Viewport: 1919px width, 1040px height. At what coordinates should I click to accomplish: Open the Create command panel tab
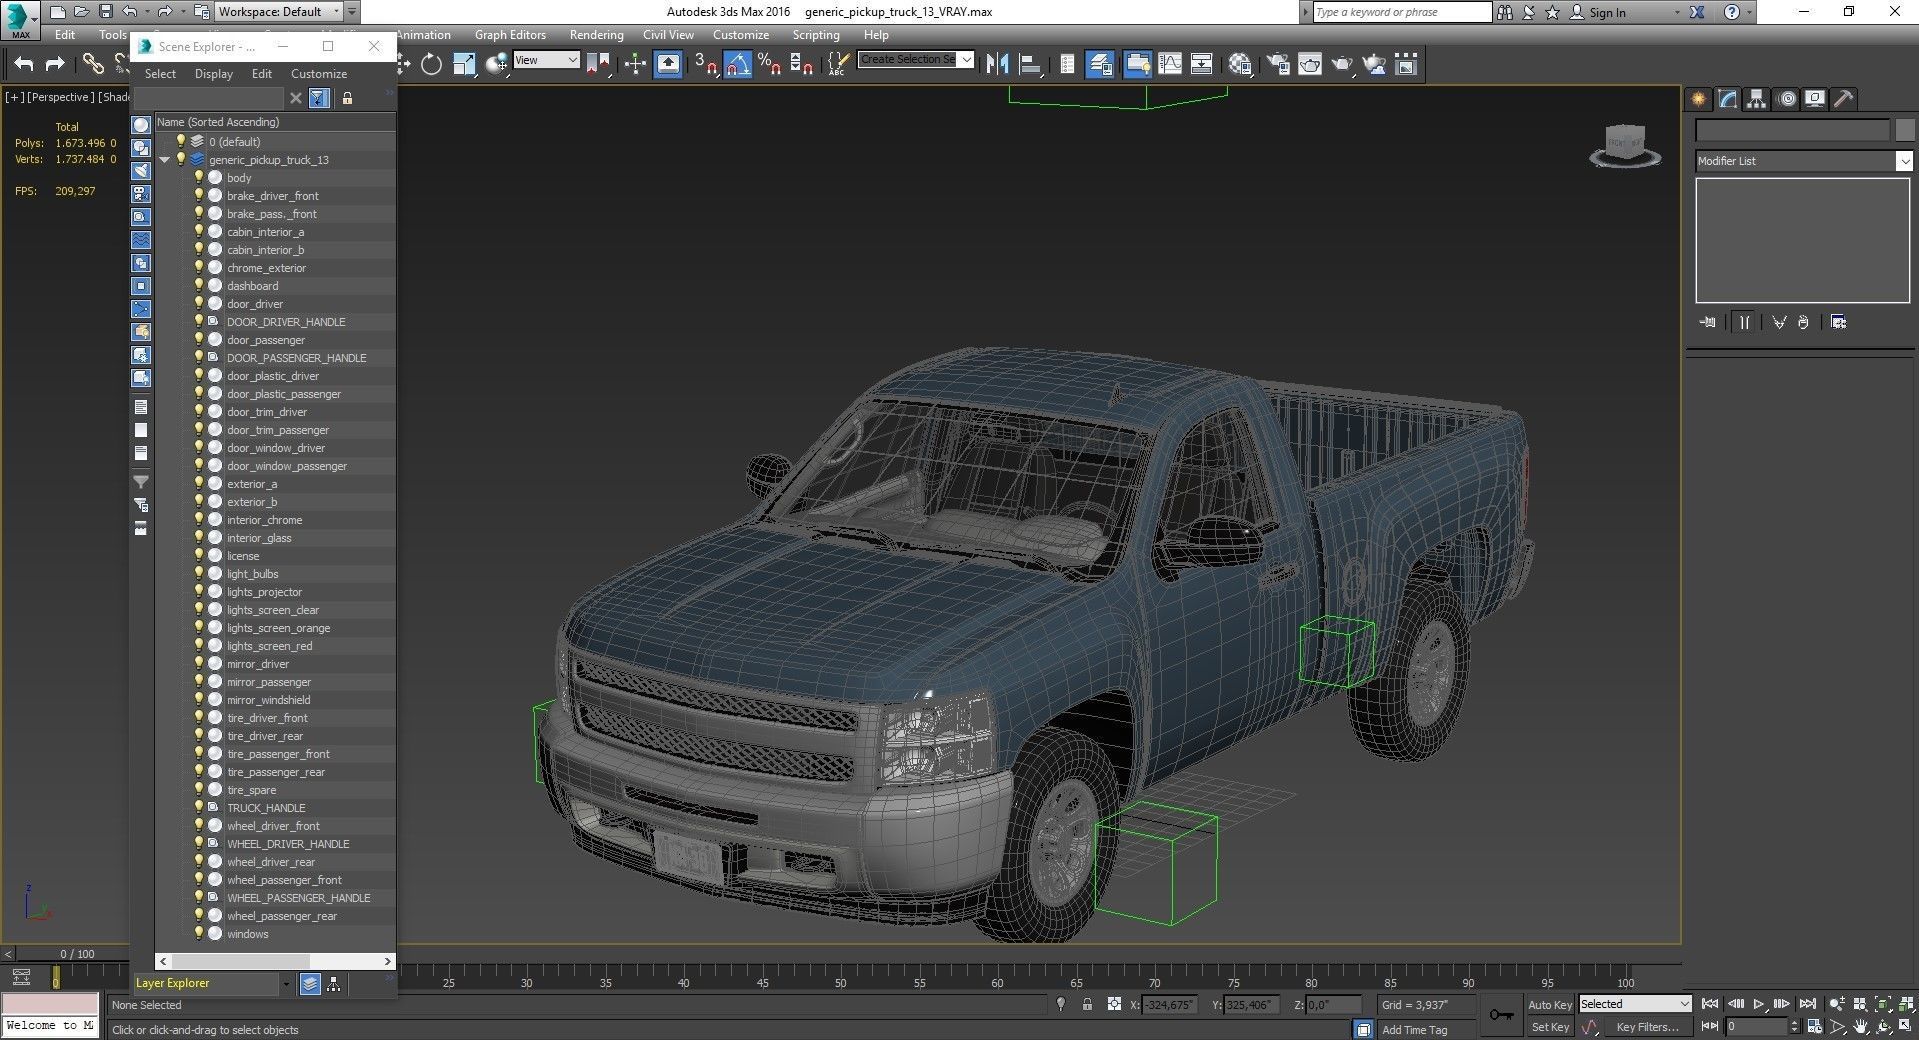point(1698,99)
